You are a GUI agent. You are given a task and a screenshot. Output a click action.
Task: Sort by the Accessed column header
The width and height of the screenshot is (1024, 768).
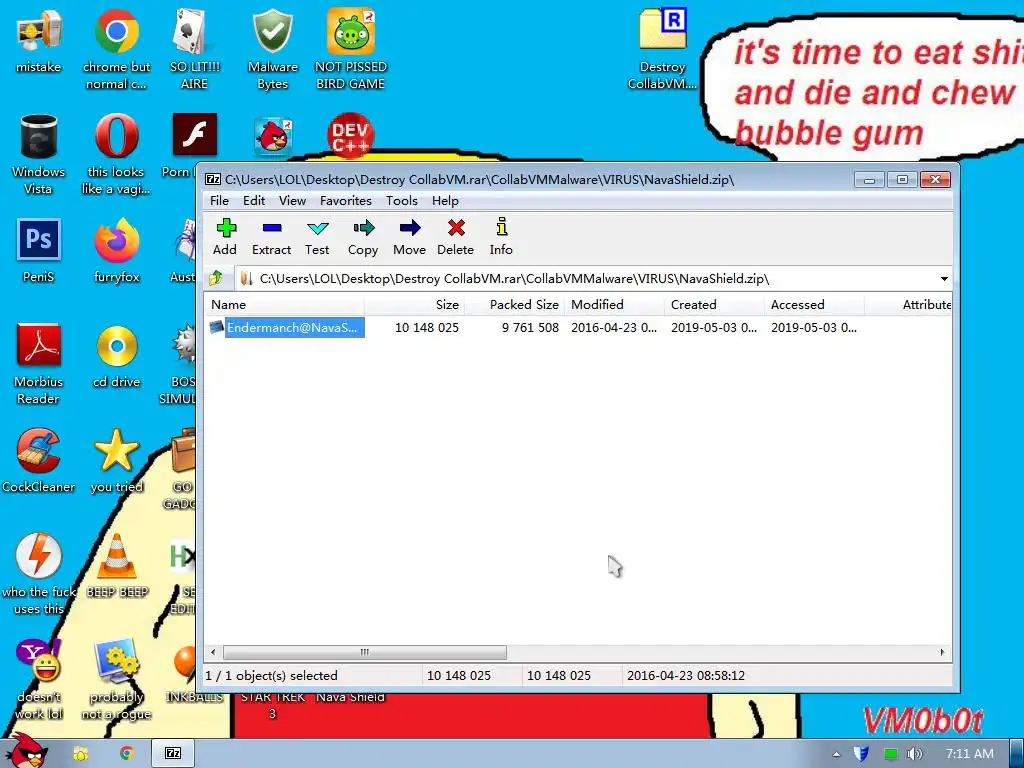tap(814, 304)
